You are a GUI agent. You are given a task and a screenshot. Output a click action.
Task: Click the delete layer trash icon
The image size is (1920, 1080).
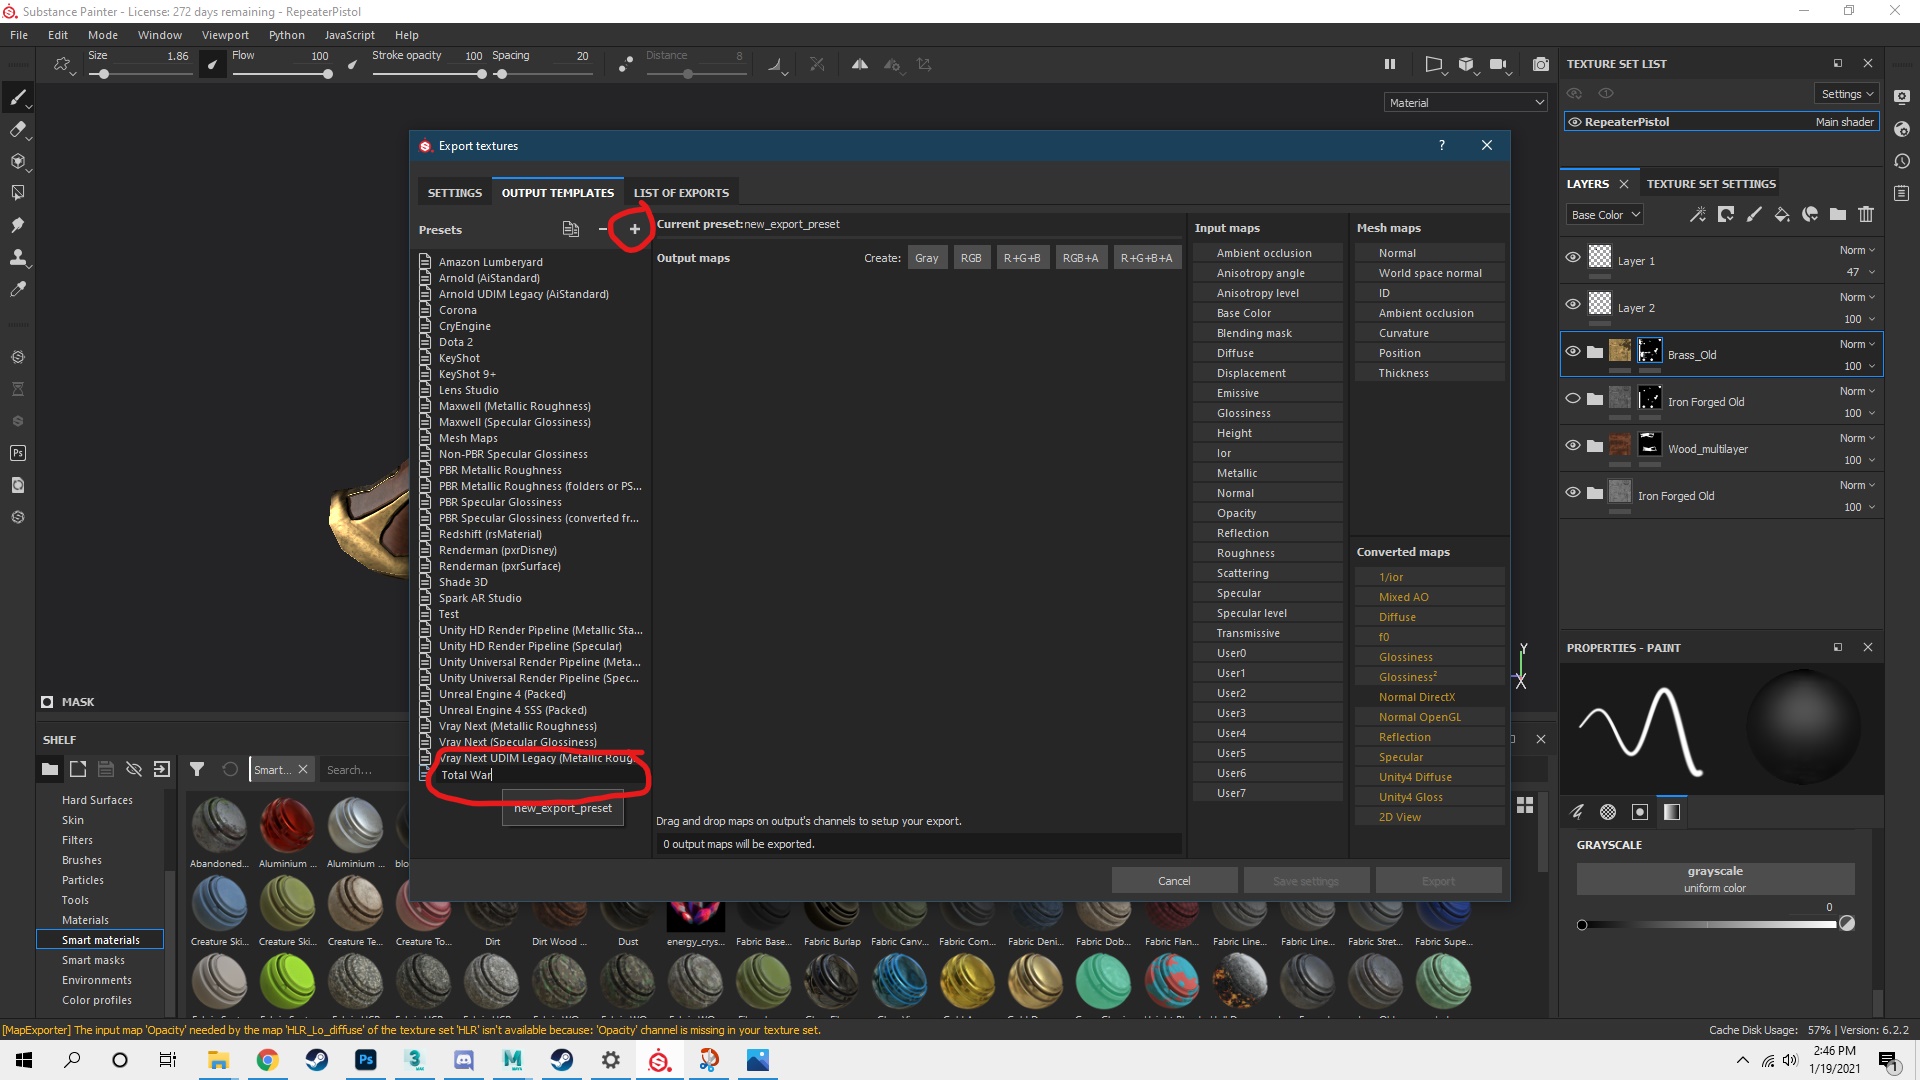click(x=1866, y=214)
